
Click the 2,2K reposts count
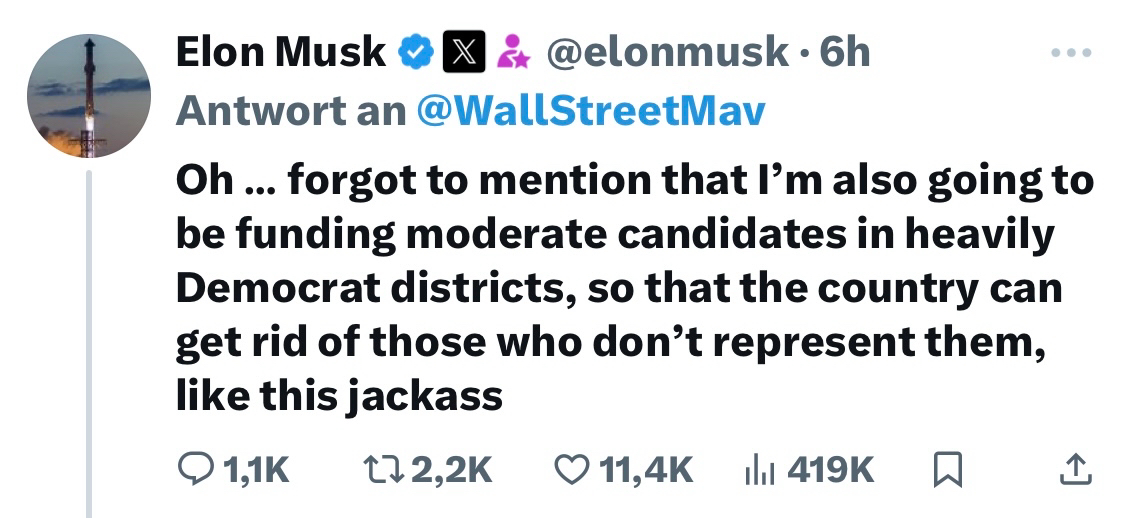click(x=453, y=471)
